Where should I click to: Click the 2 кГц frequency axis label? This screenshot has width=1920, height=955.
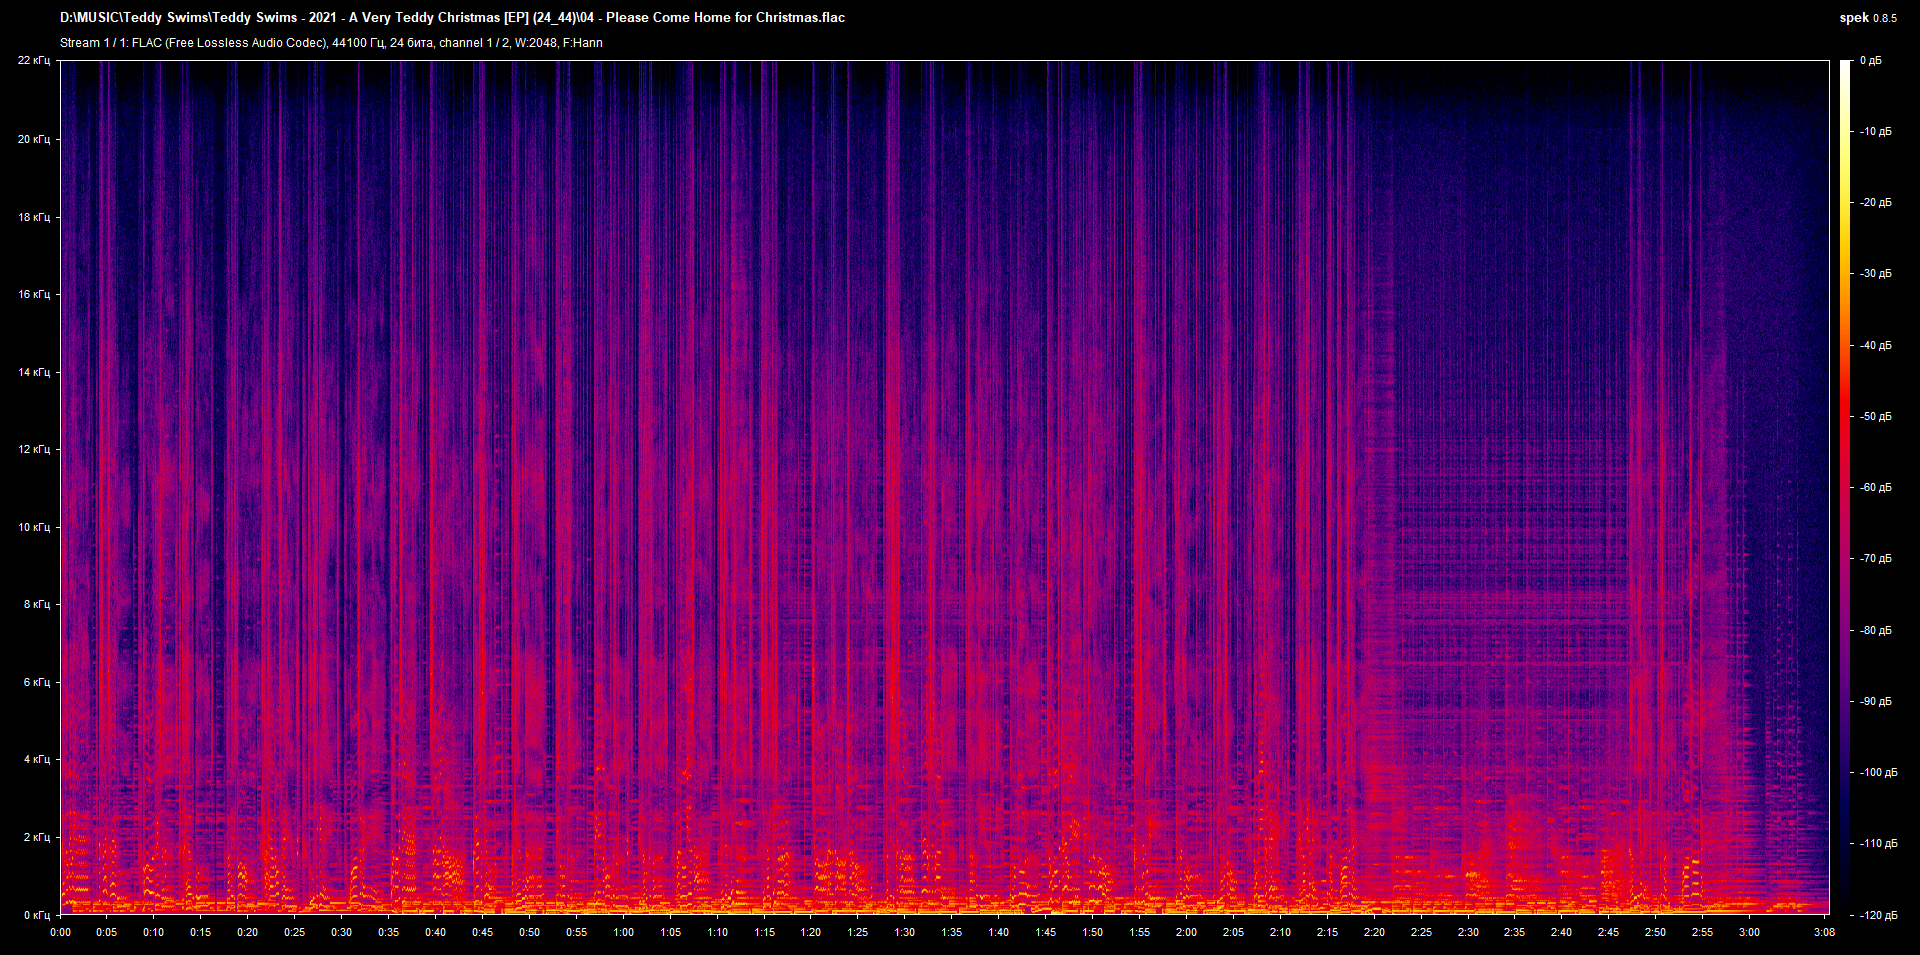[x=37, y=837]
